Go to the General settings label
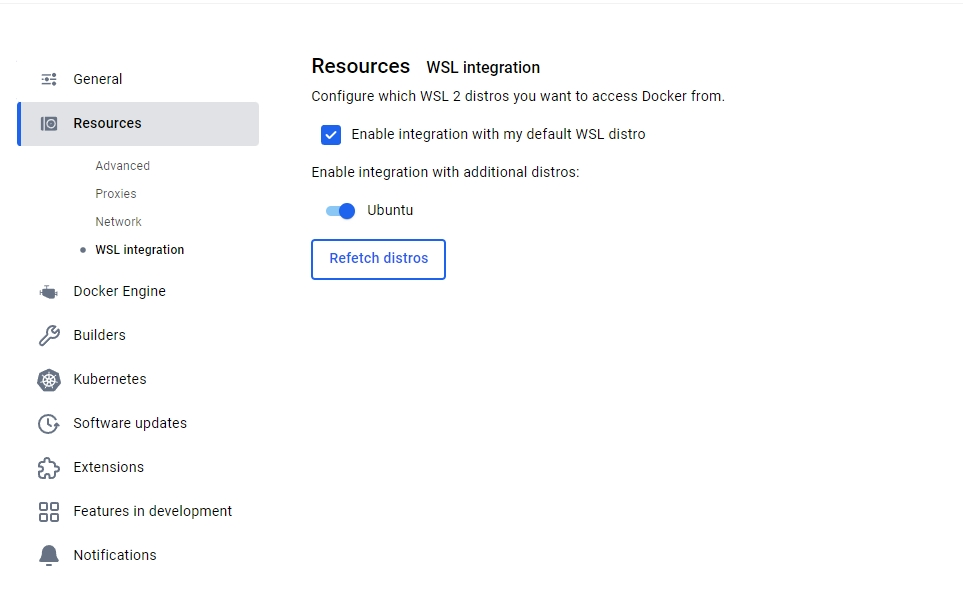This screenshot has height=594, width=963. tap(98, 79)
